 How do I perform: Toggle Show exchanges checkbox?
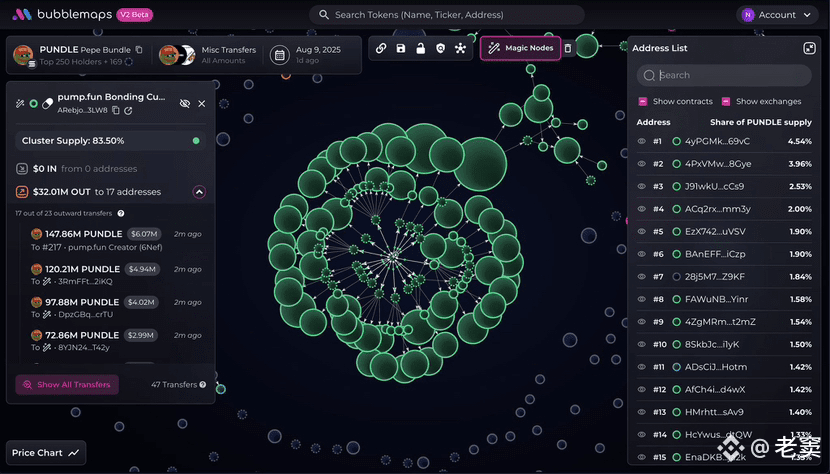(x=726, y=101)
